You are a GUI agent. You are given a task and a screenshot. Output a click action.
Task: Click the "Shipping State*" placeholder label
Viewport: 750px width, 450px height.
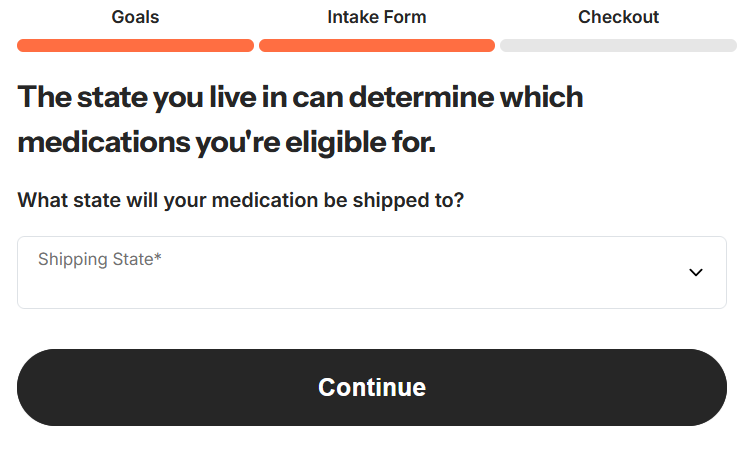(x=97, y=260)
